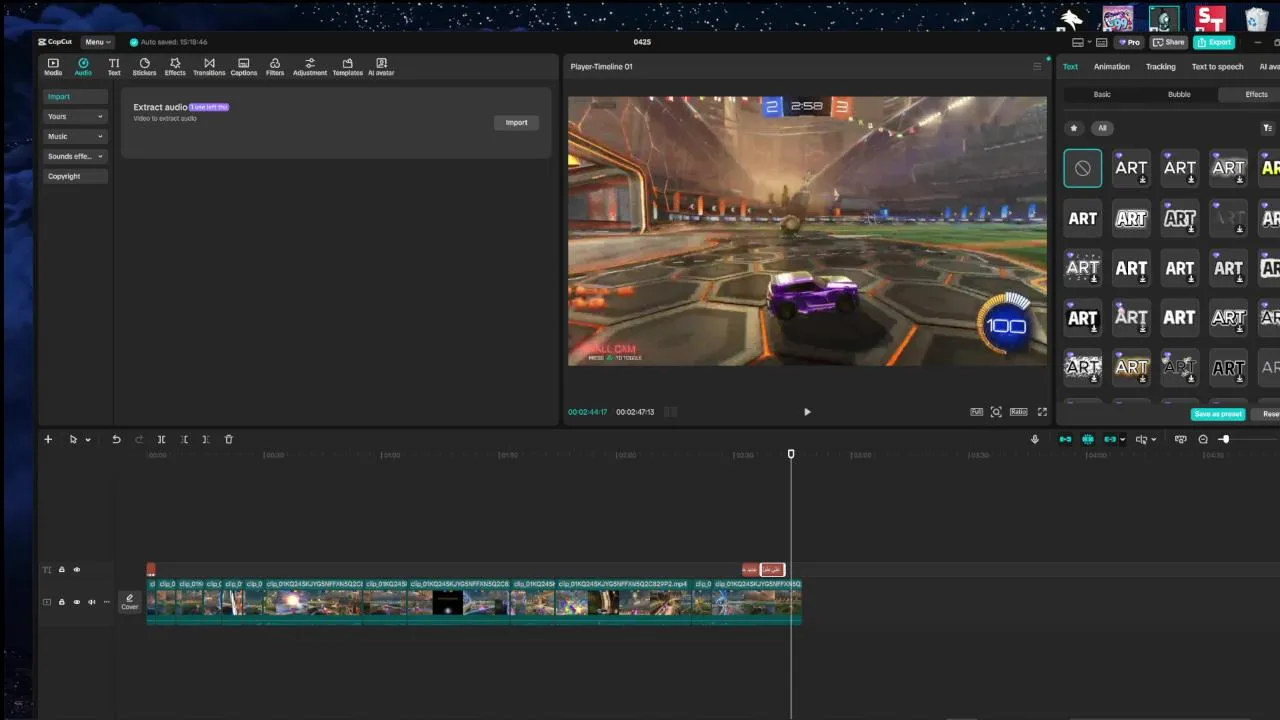
Task: Click the zoom-out magnifier on timeline
Action: (1203, 439)
